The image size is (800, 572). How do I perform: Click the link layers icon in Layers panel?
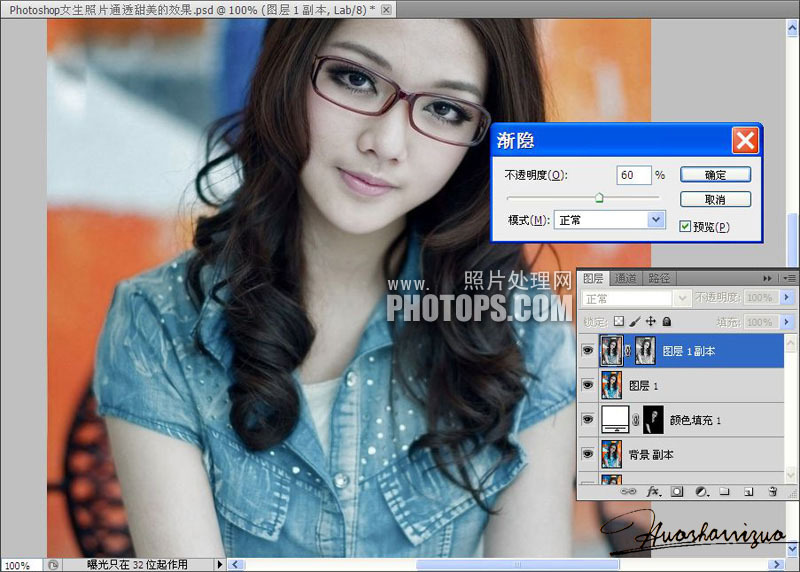(x=628, y=491)
